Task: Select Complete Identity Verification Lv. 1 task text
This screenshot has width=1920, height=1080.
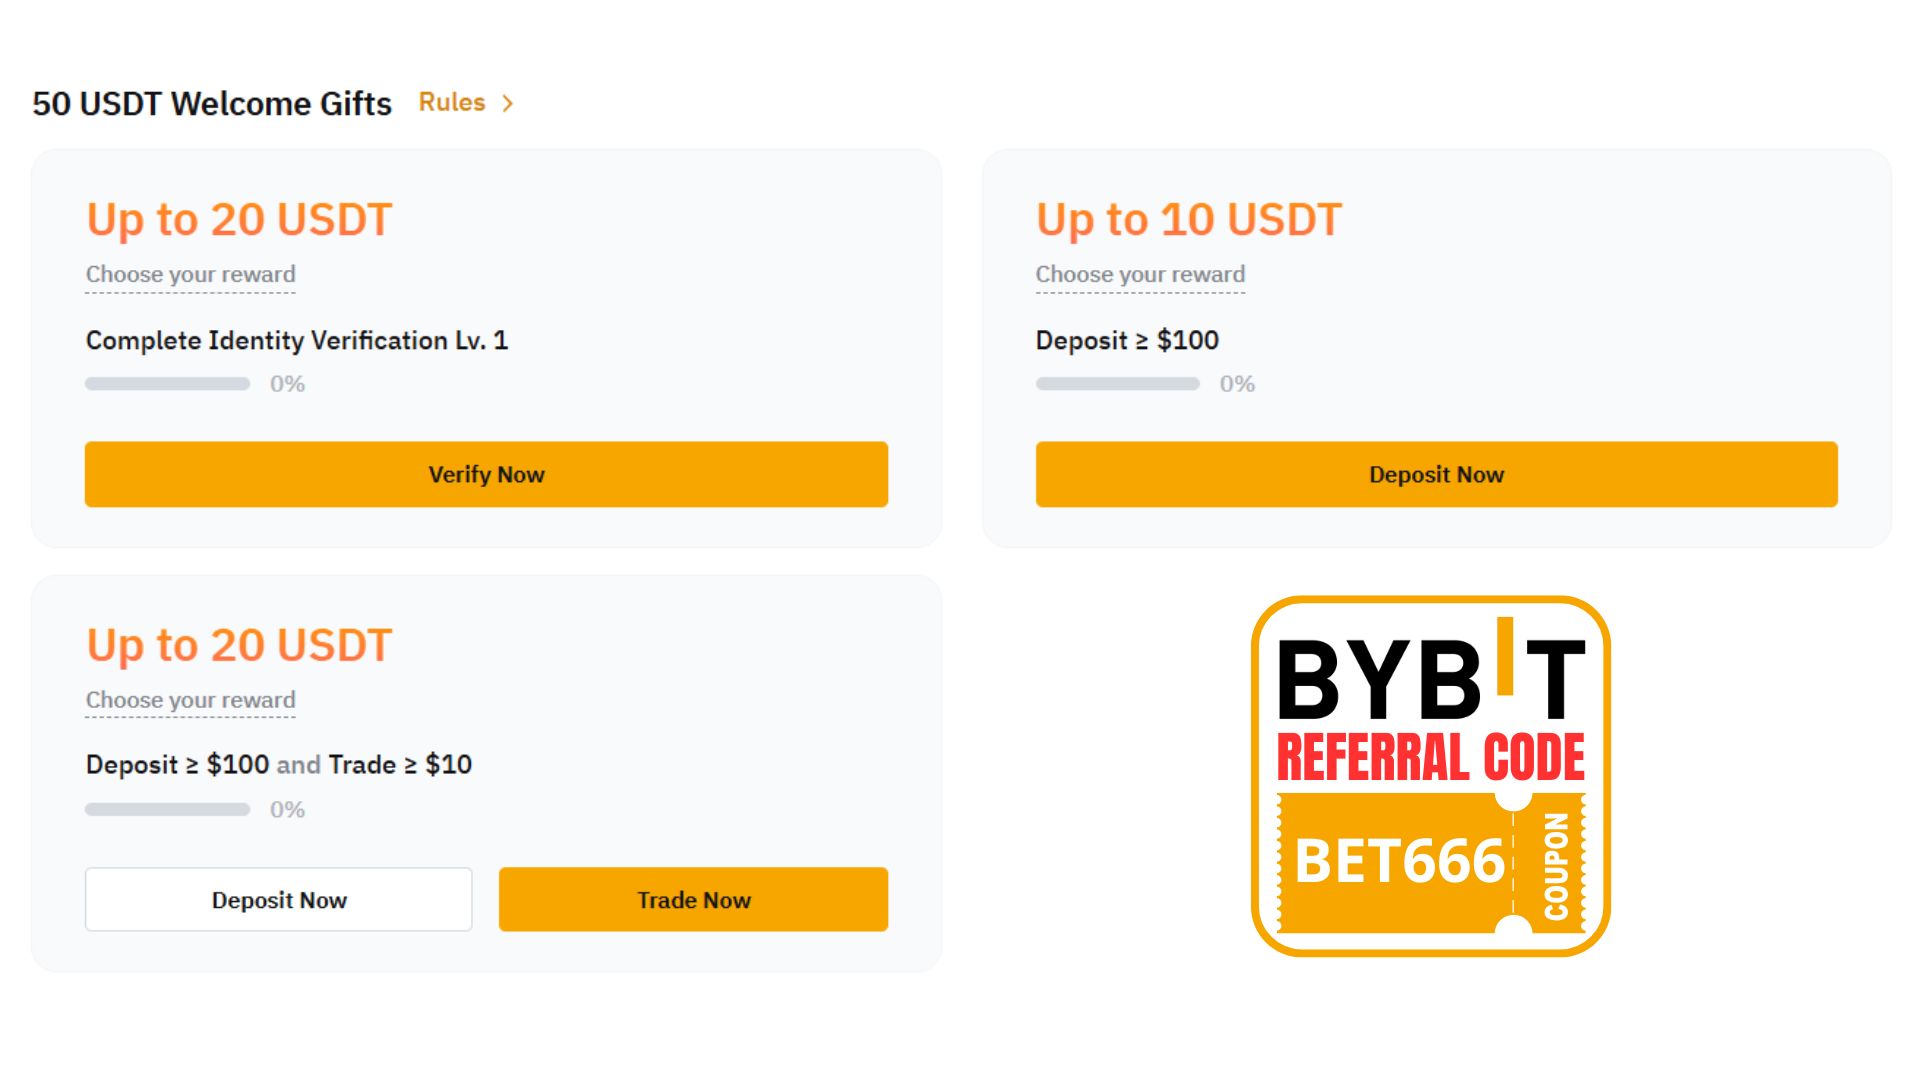Action: click(x=297, y=340)
